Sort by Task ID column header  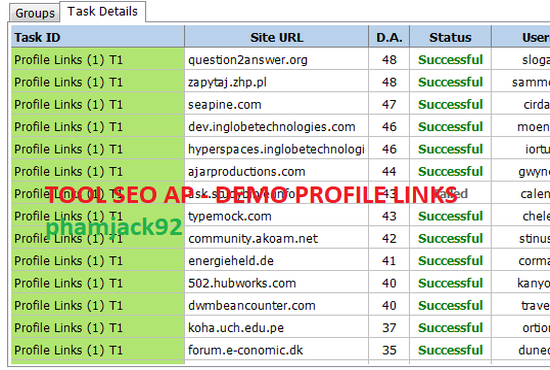(x=98, y=37)
